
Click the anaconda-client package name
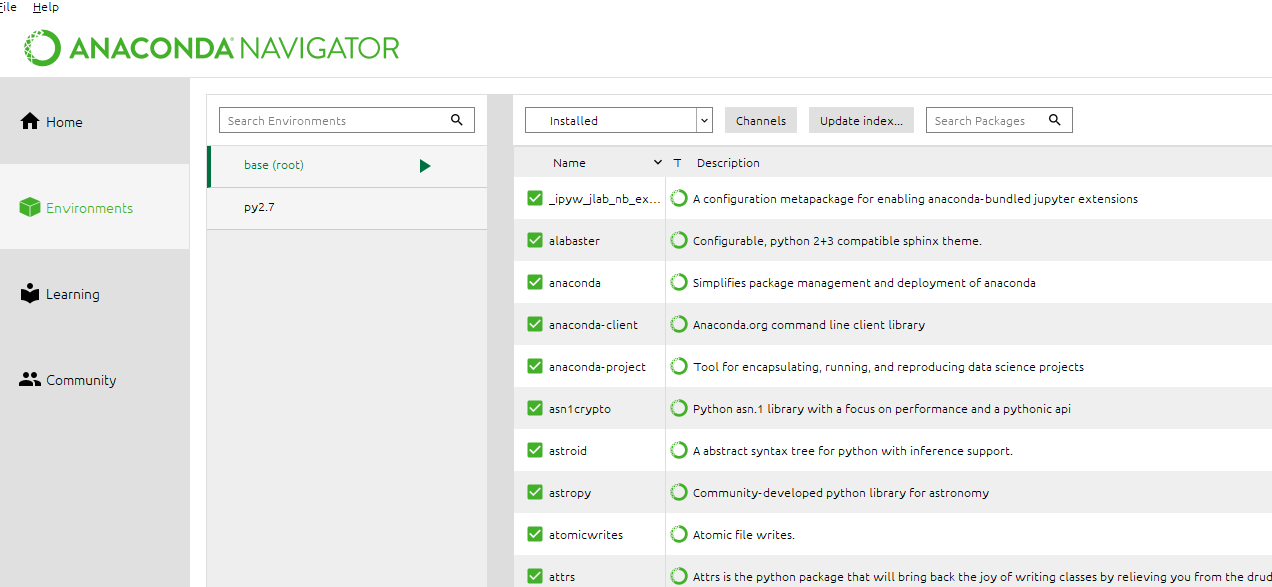pos(593,325)
